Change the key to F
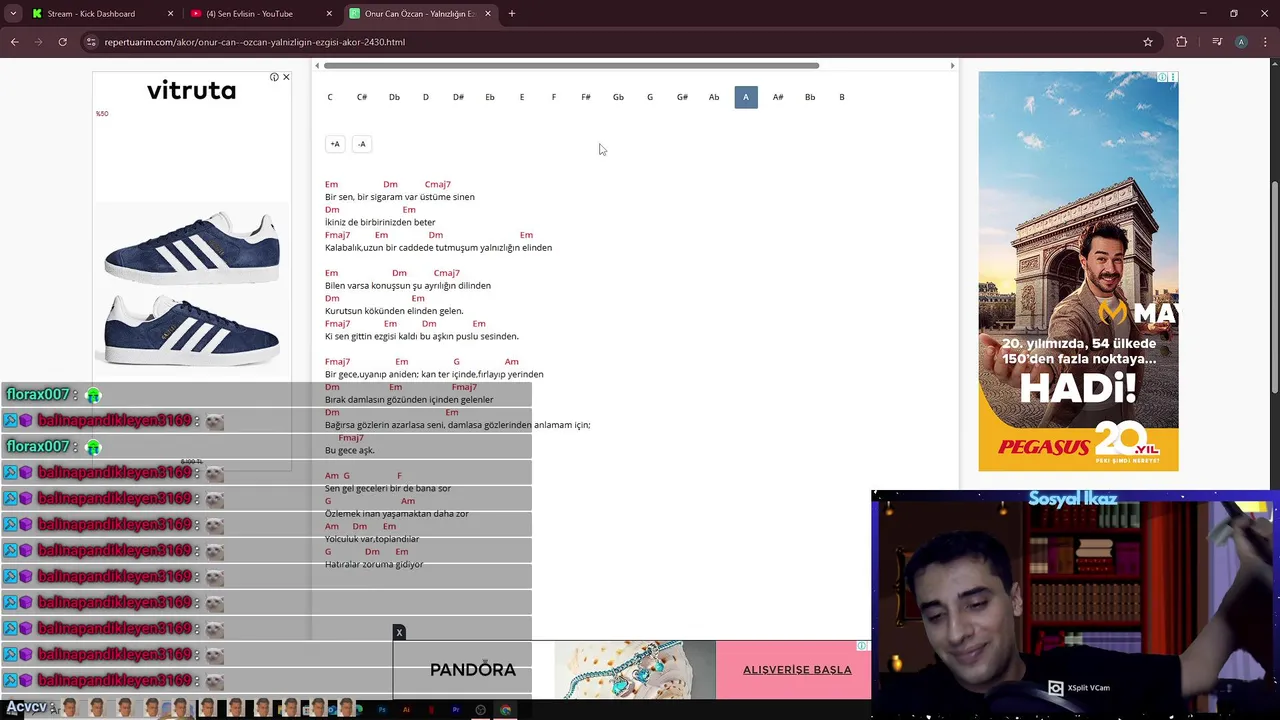The width and height of the screenshot is (1280, 720). pyautogui.click(x=554, y=97)
